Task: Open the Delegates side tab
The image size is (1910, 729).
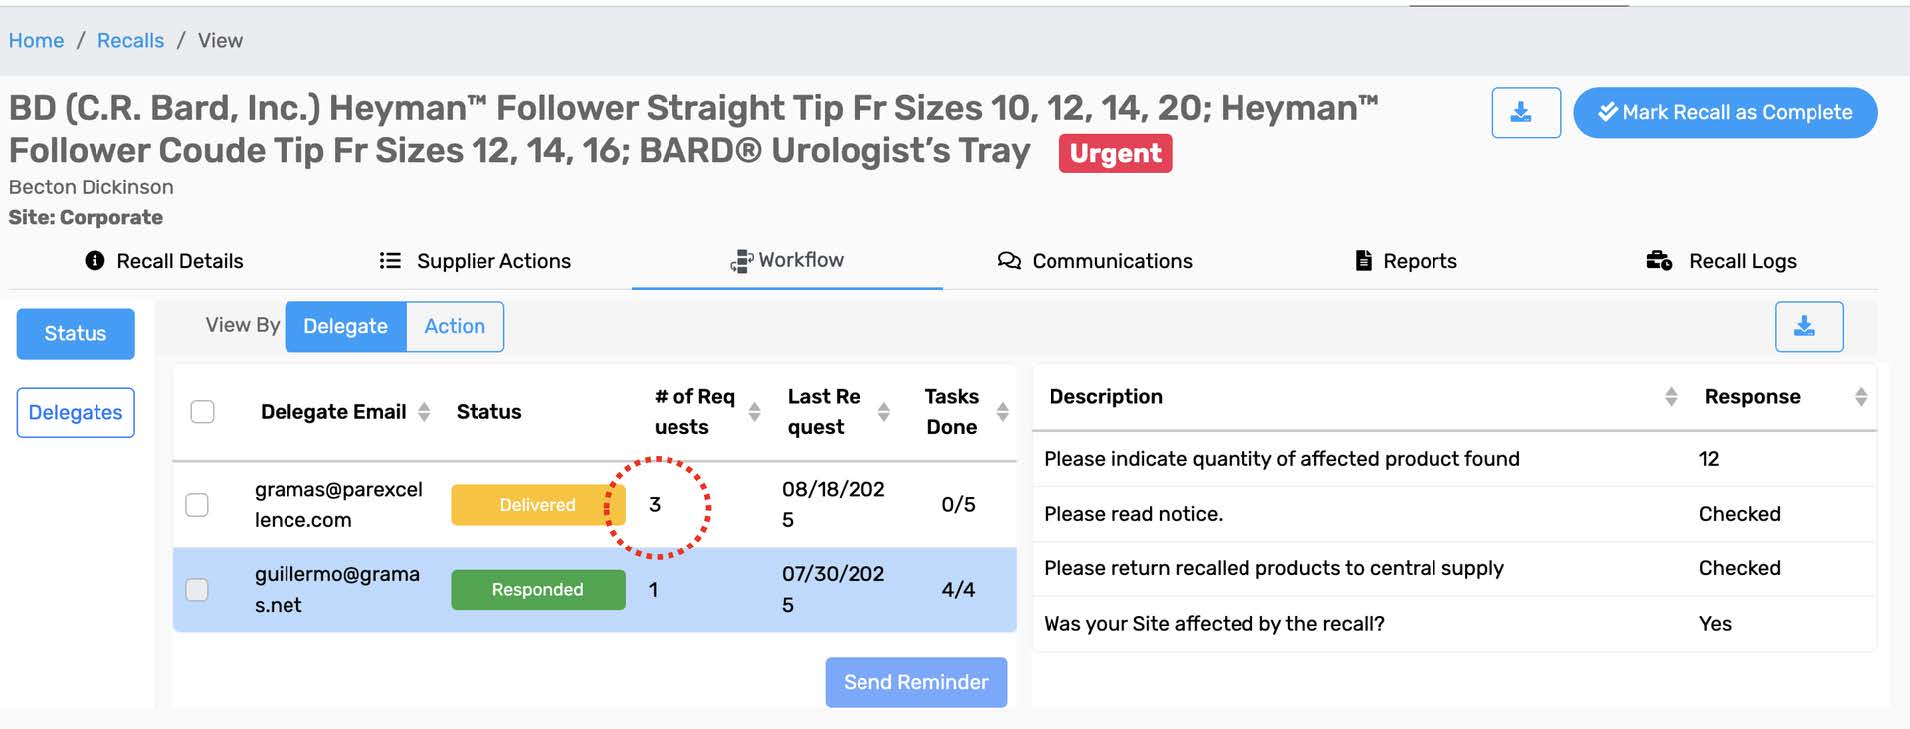Action: tap(75, 412)
